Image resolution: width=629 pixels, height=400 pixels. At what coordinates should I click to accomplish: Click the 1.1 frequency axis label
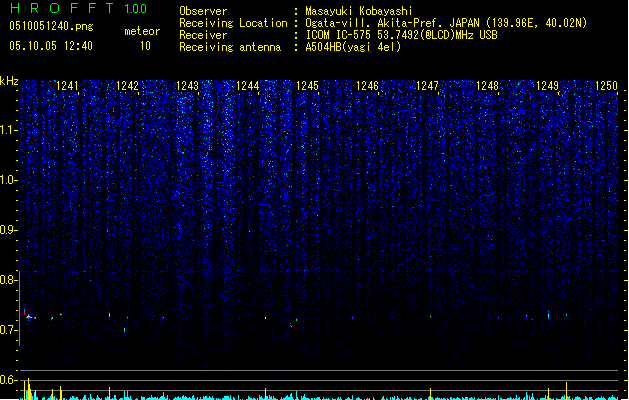click(8, 130)
